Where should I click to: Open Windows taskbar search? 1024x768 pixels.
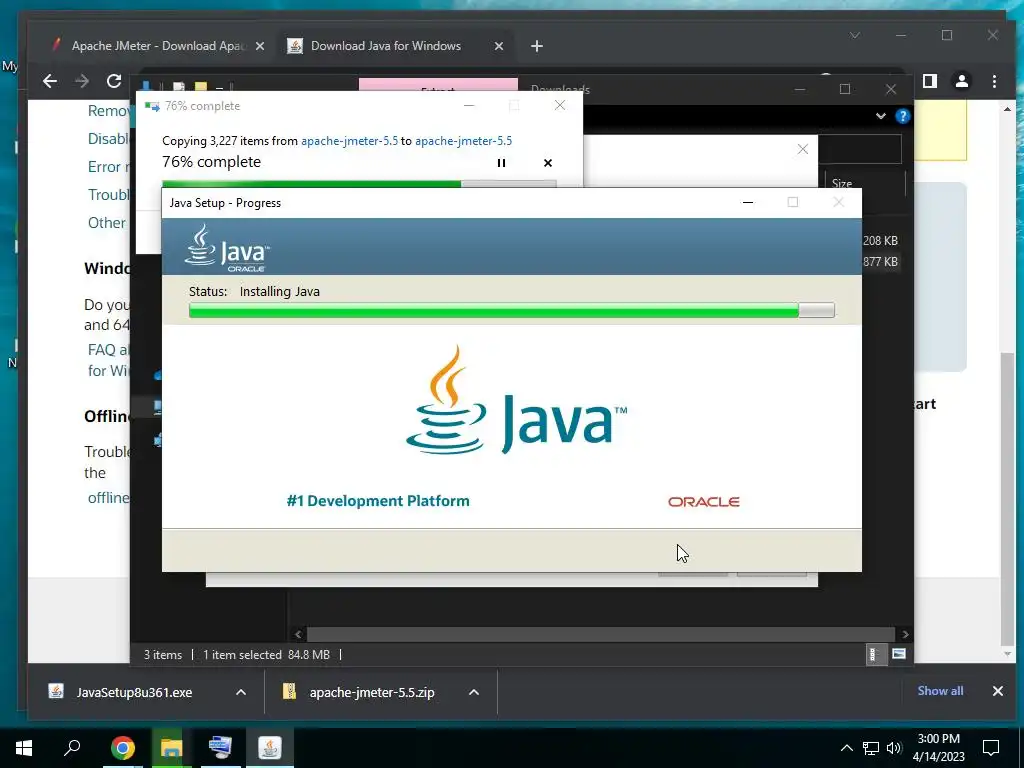(72, 748)
